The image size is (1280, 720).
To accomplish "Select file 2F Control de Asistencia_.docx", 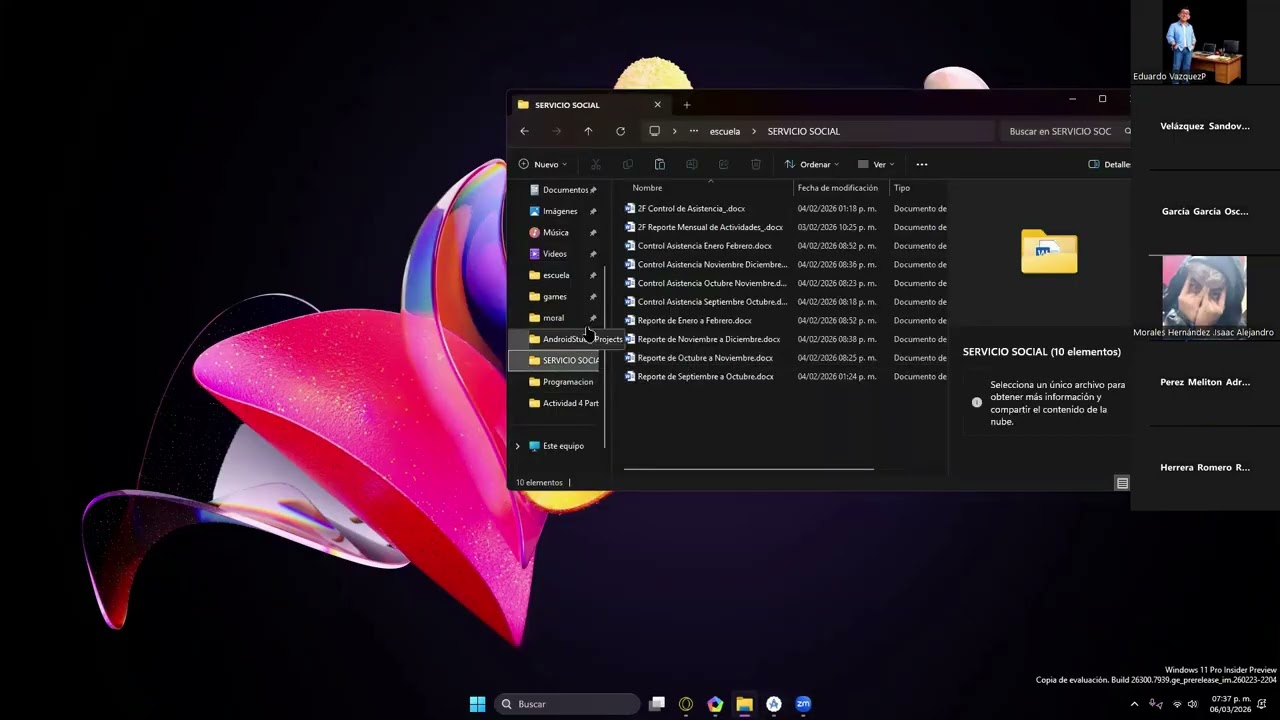I will [691, 209].
